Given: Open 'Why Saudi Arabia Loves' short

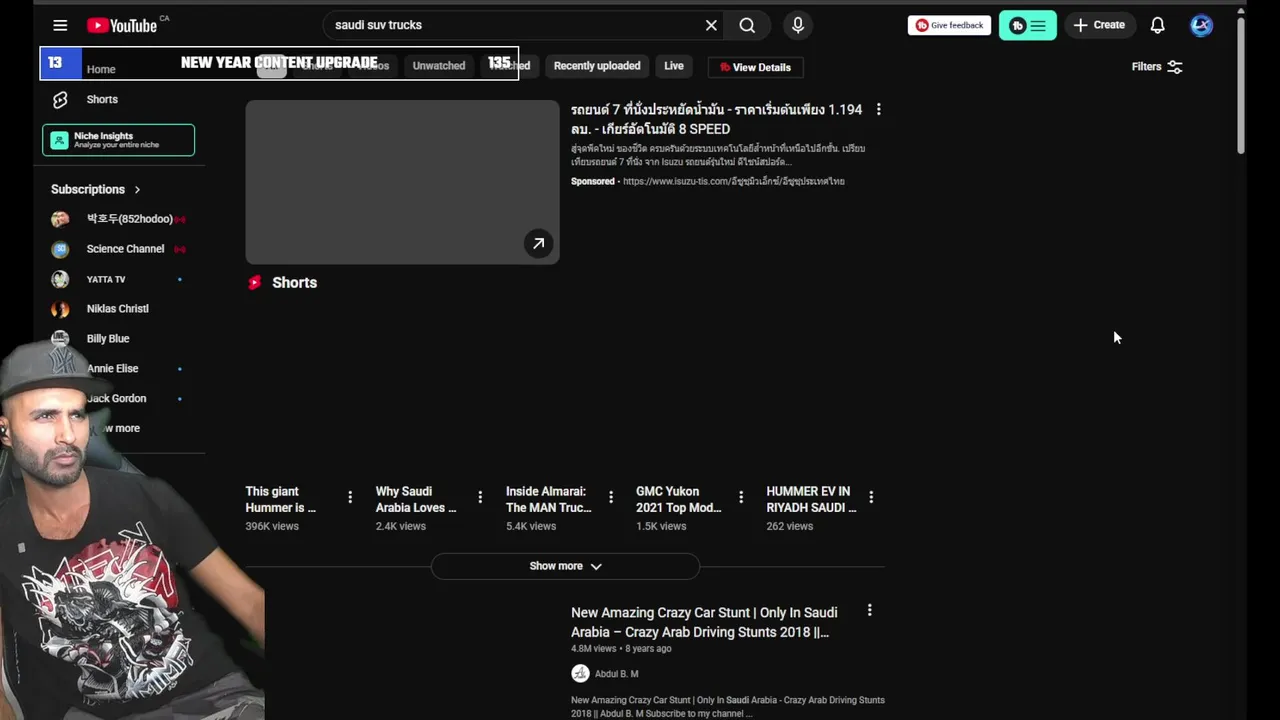Looking at the screenshot, I should (416, 499).
